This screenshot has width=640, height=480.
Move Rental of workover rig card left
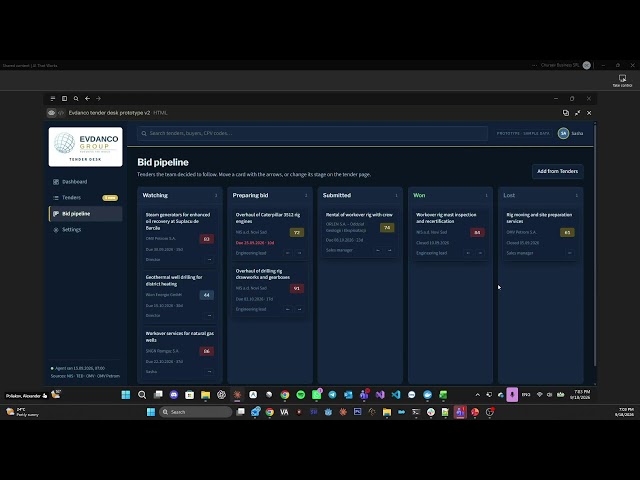378,250
